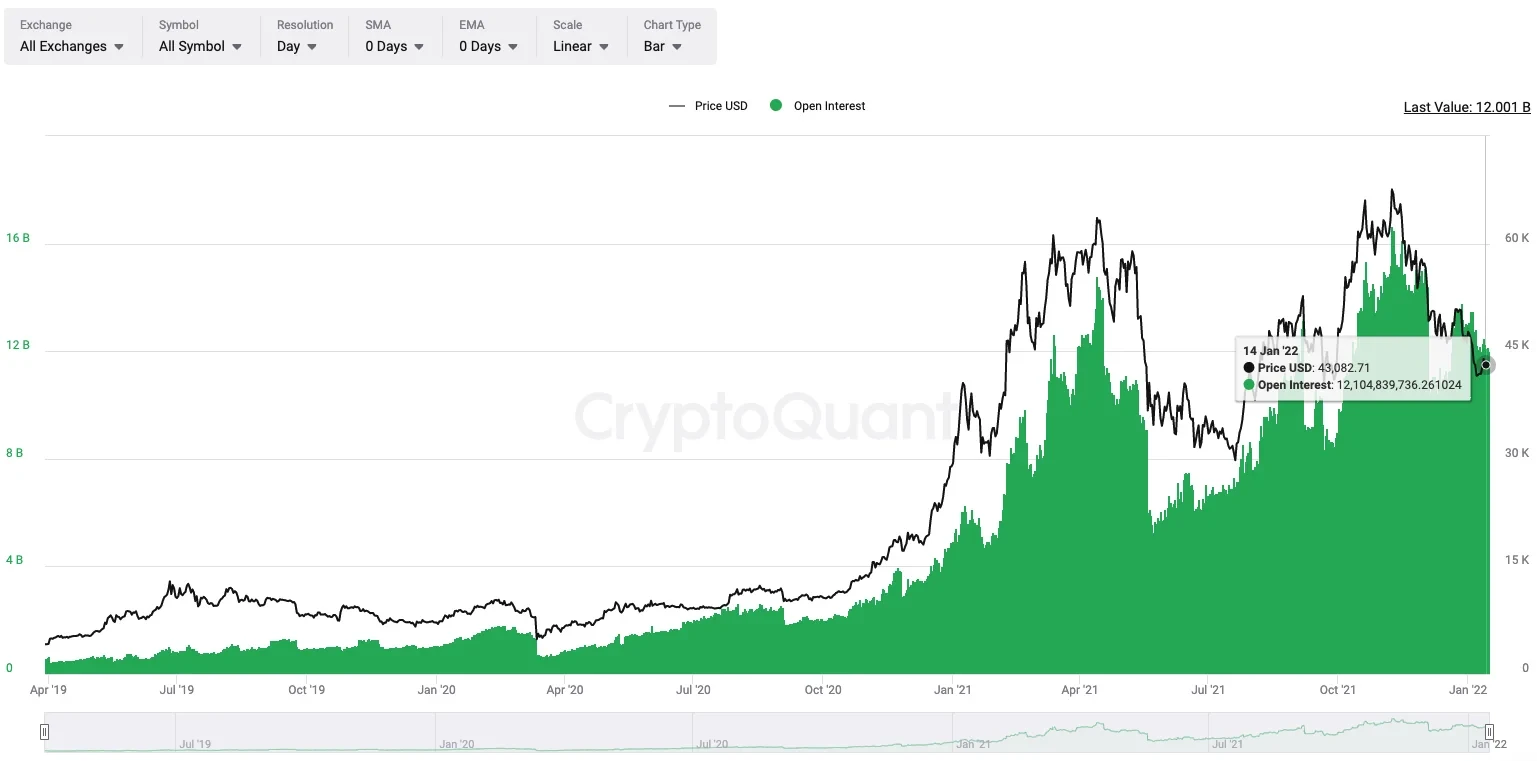Click the green Open Interest dot in tooltip

coord(1249,385)
